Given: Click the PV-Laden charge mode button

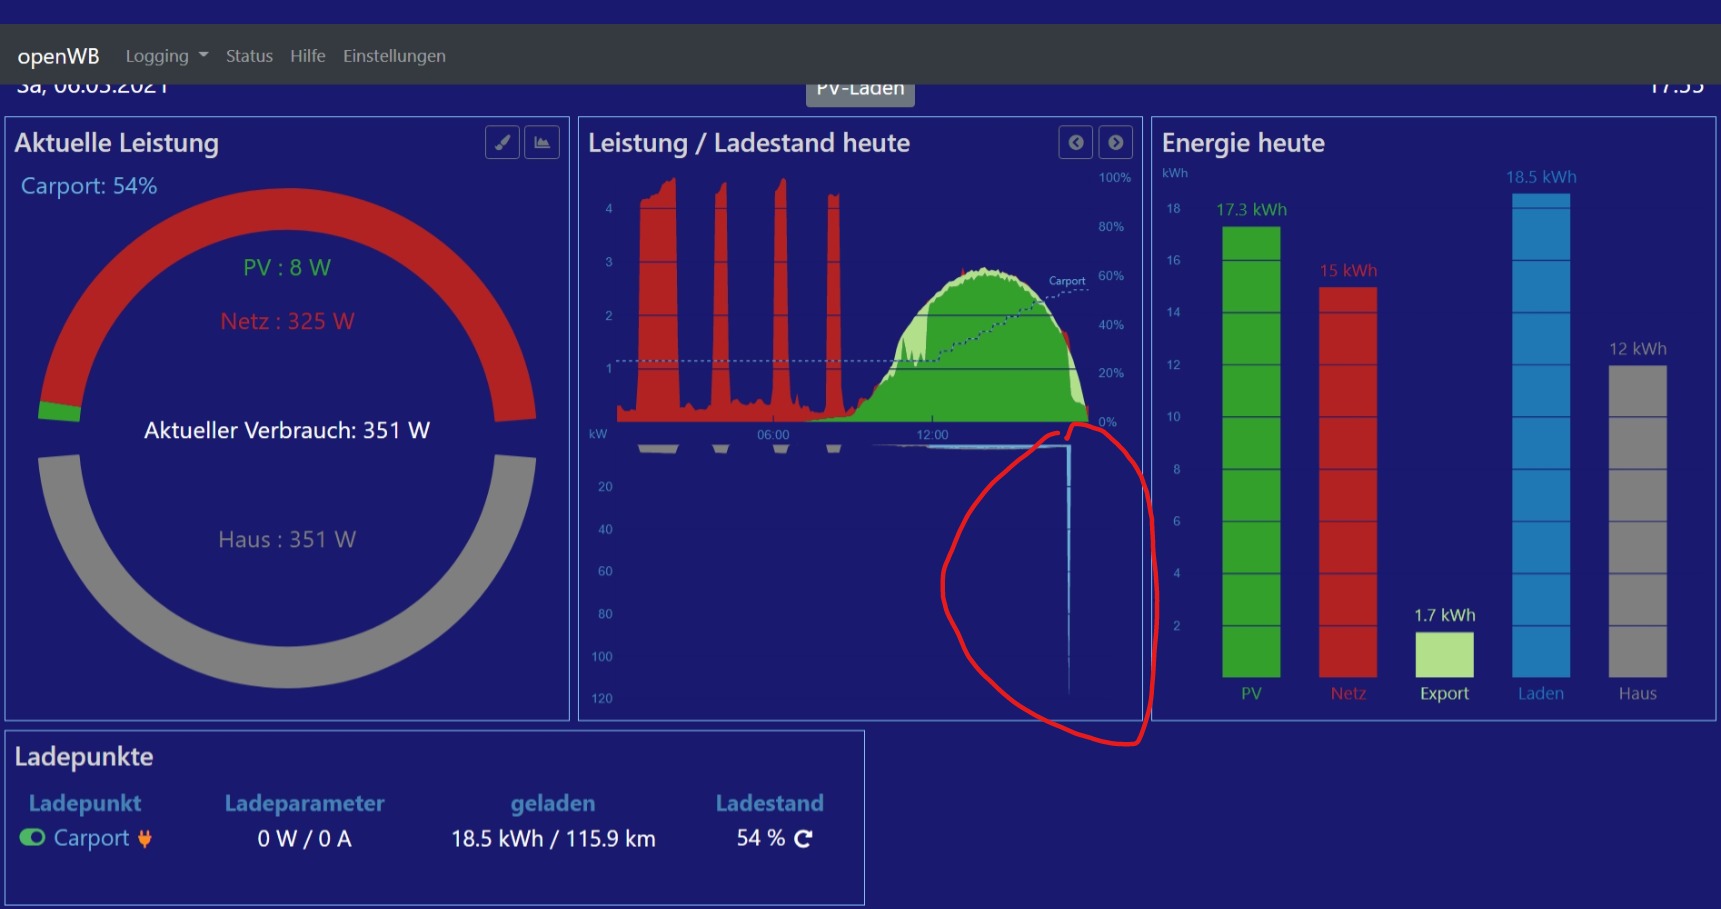Looking at the screenshot, I should (860, 93).
